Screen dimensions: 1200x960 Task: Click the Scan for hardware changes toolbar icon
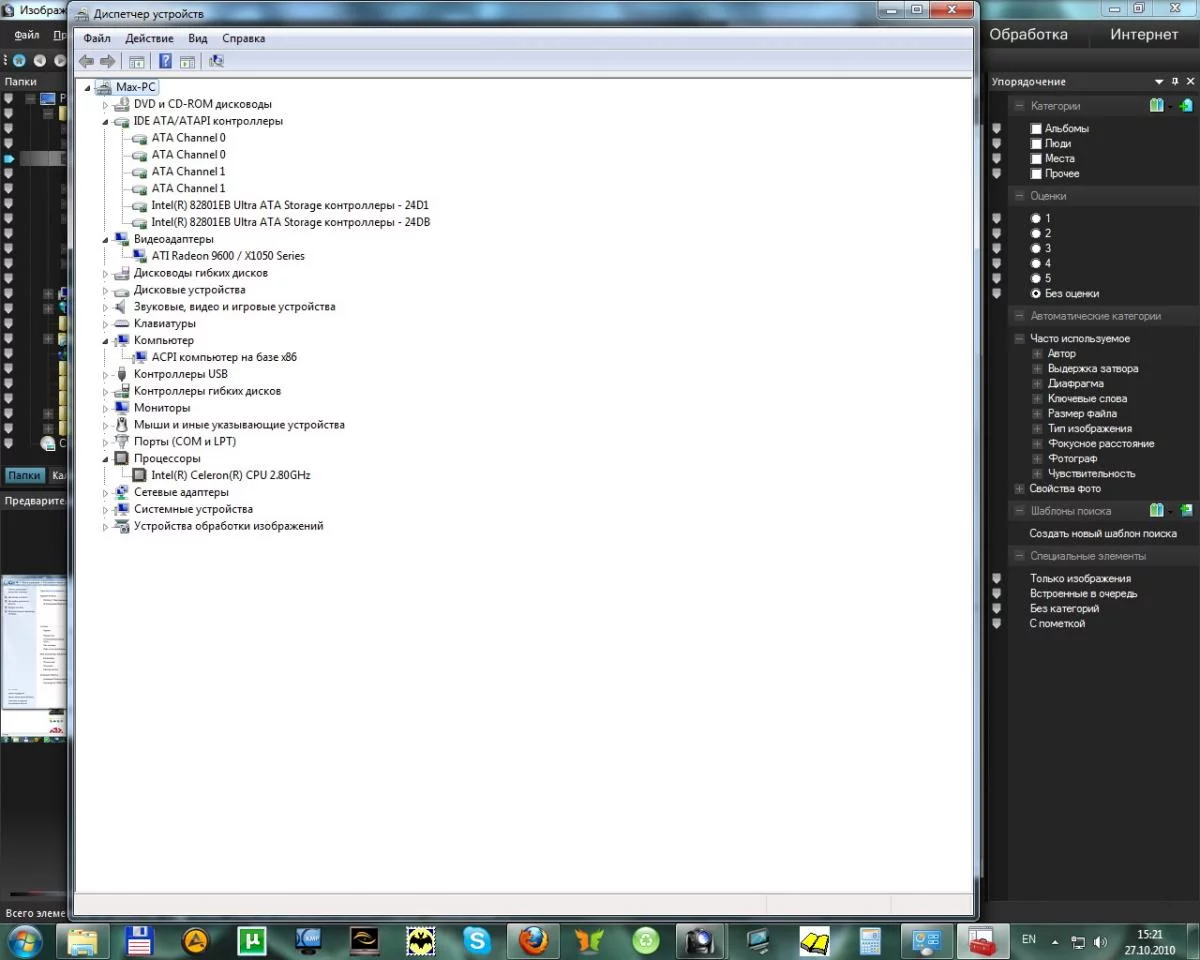point(216,61)
